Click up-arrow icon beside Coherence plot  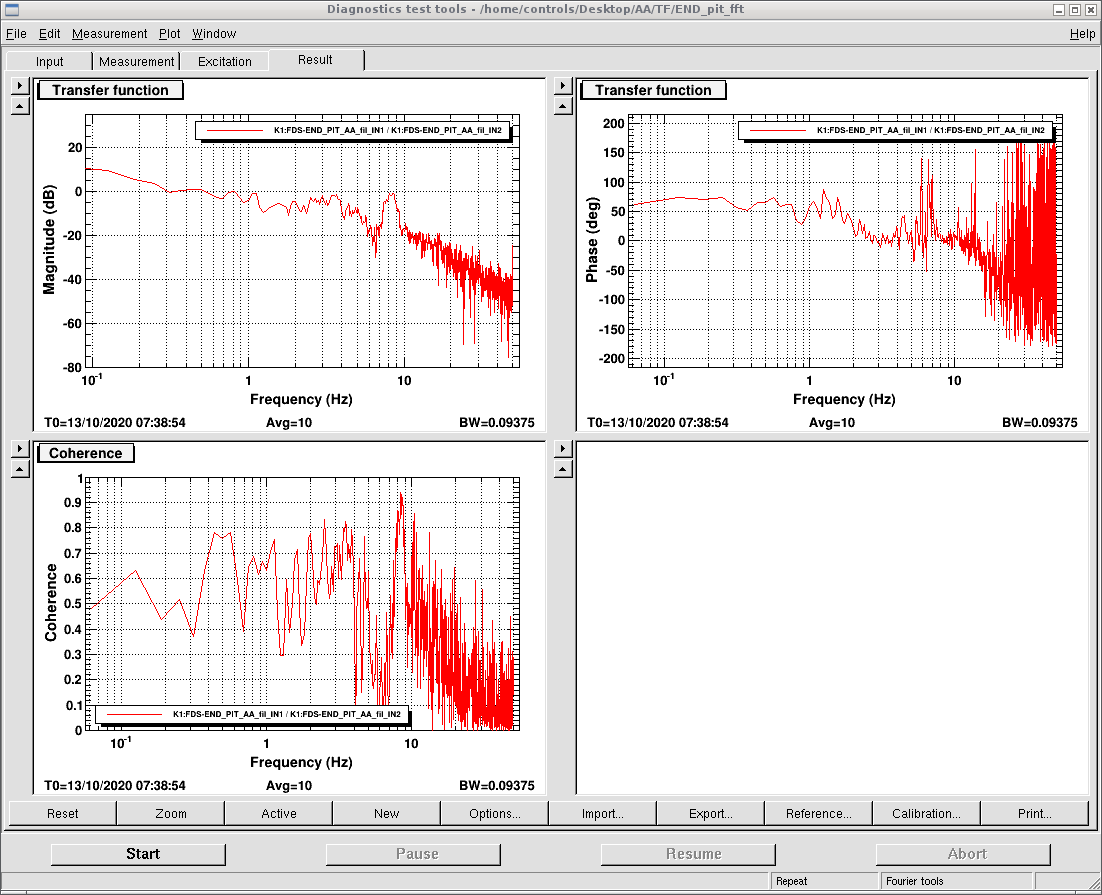(x=20, y=469)
